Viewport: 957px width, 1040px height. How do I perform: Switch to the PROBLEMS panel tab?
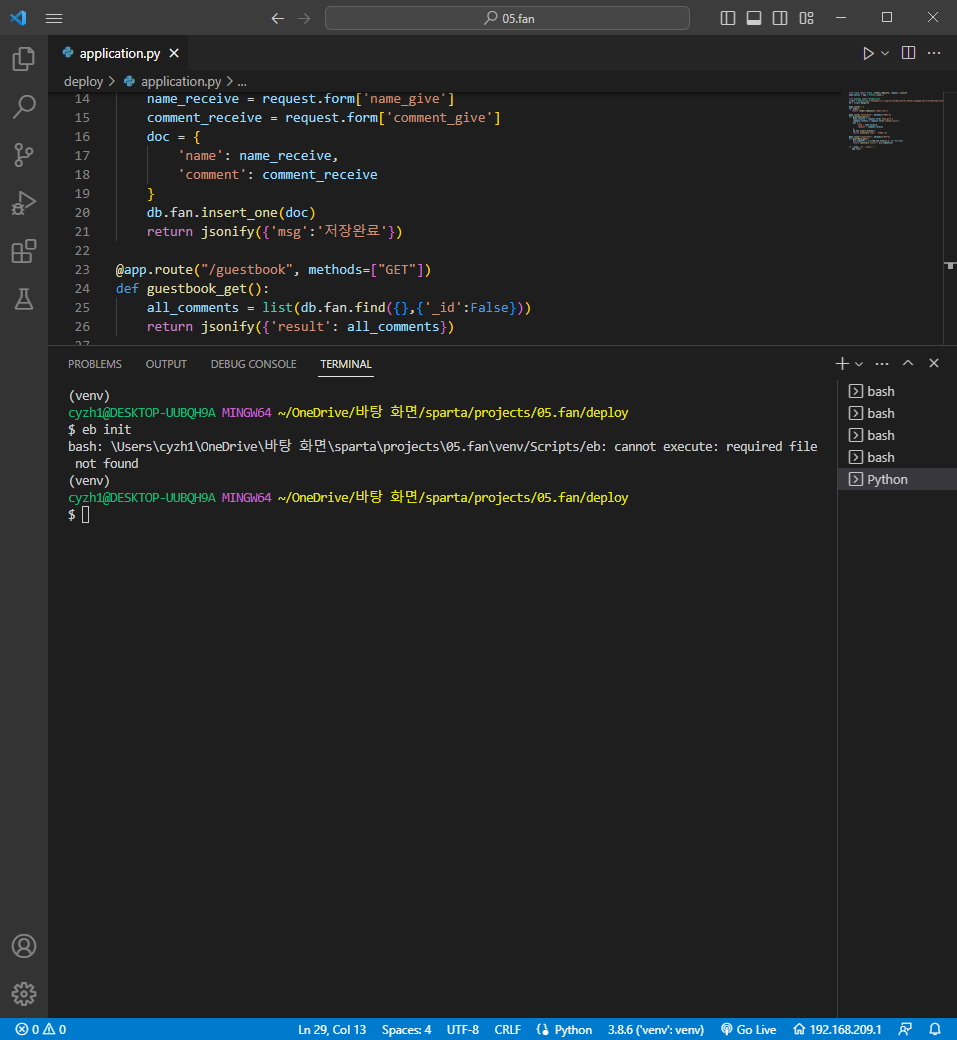tap(95, 364)
